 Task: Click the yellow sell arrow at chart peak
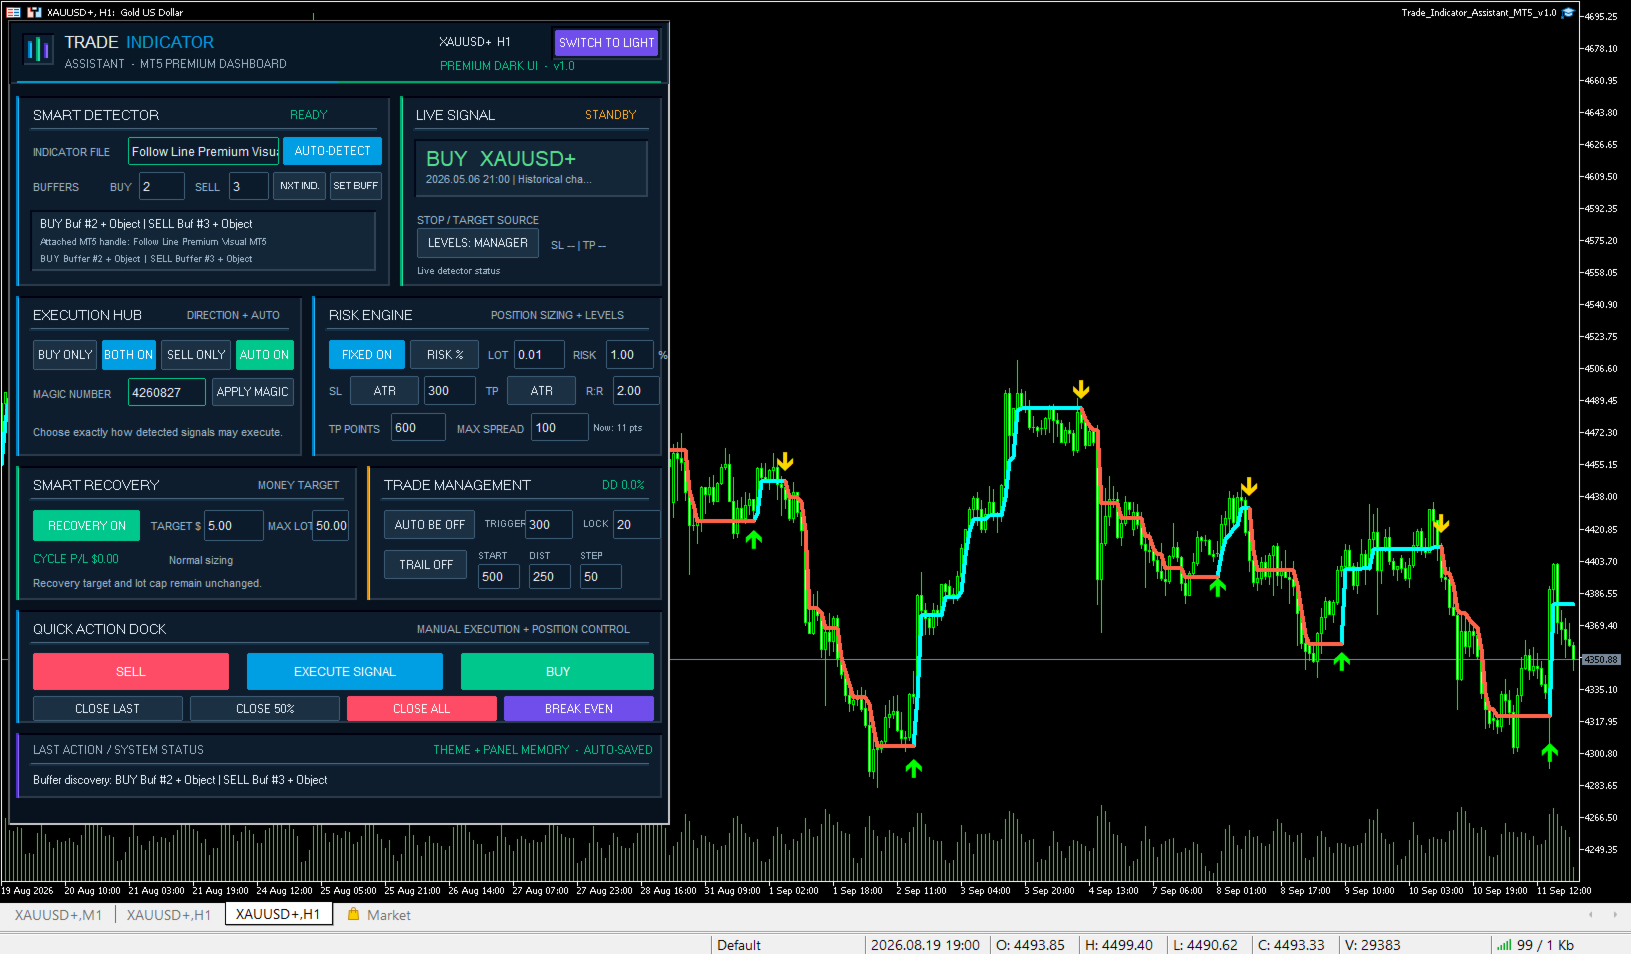pyautogui.click(x=1081, y=389)
